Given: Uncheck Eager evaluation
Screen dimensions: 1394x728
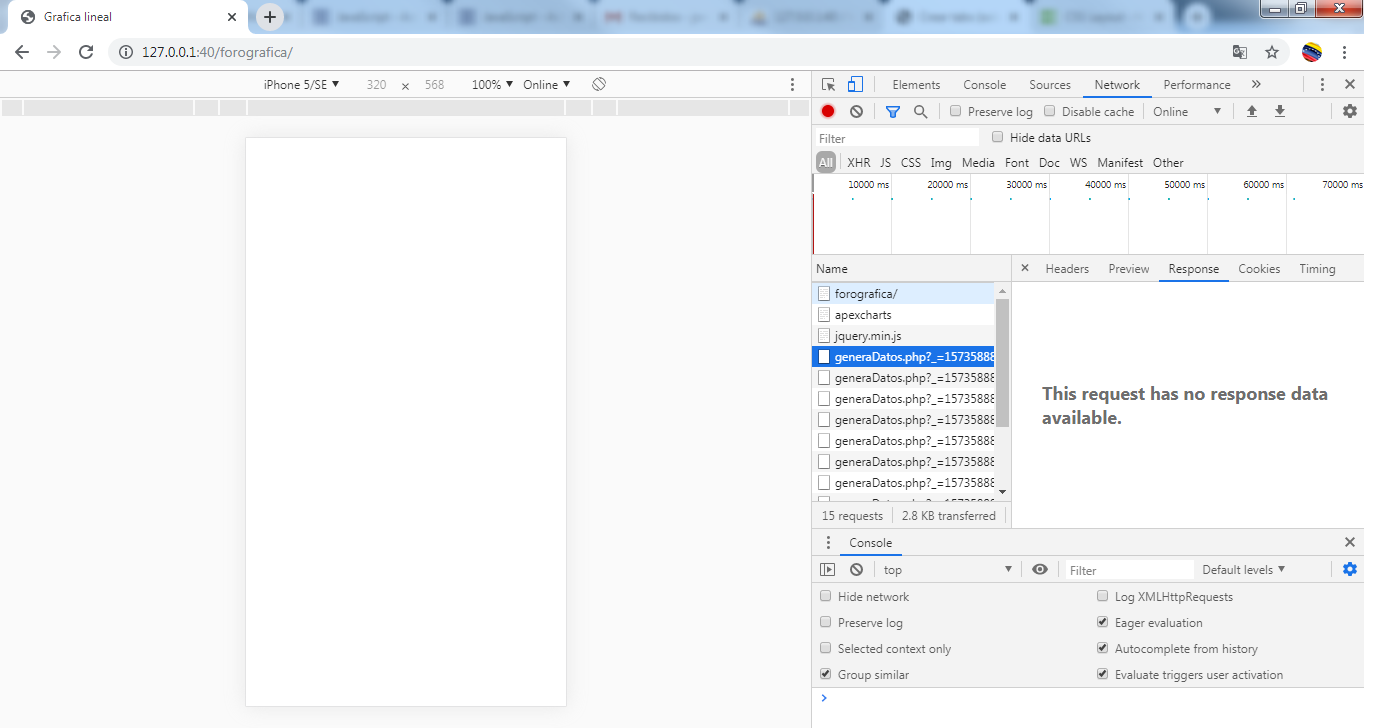Looking at the screenshot, I should pyautogui.click(x=1103, y=622).
